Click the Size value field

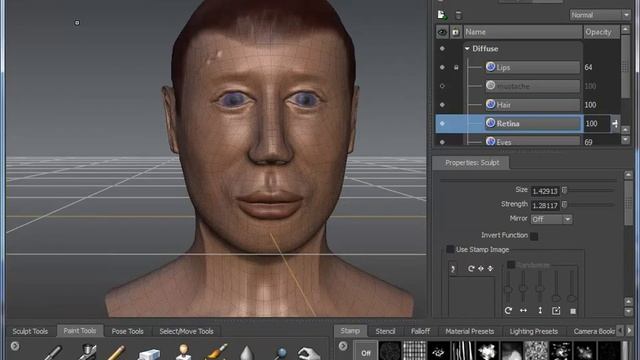545,191
